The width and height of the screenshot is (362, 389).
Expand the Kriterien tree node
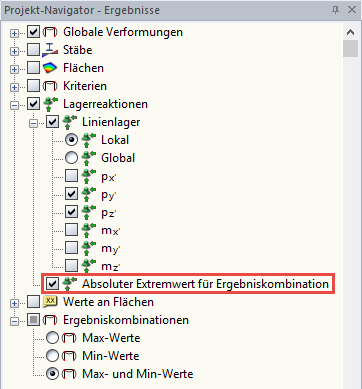[14, 87]
